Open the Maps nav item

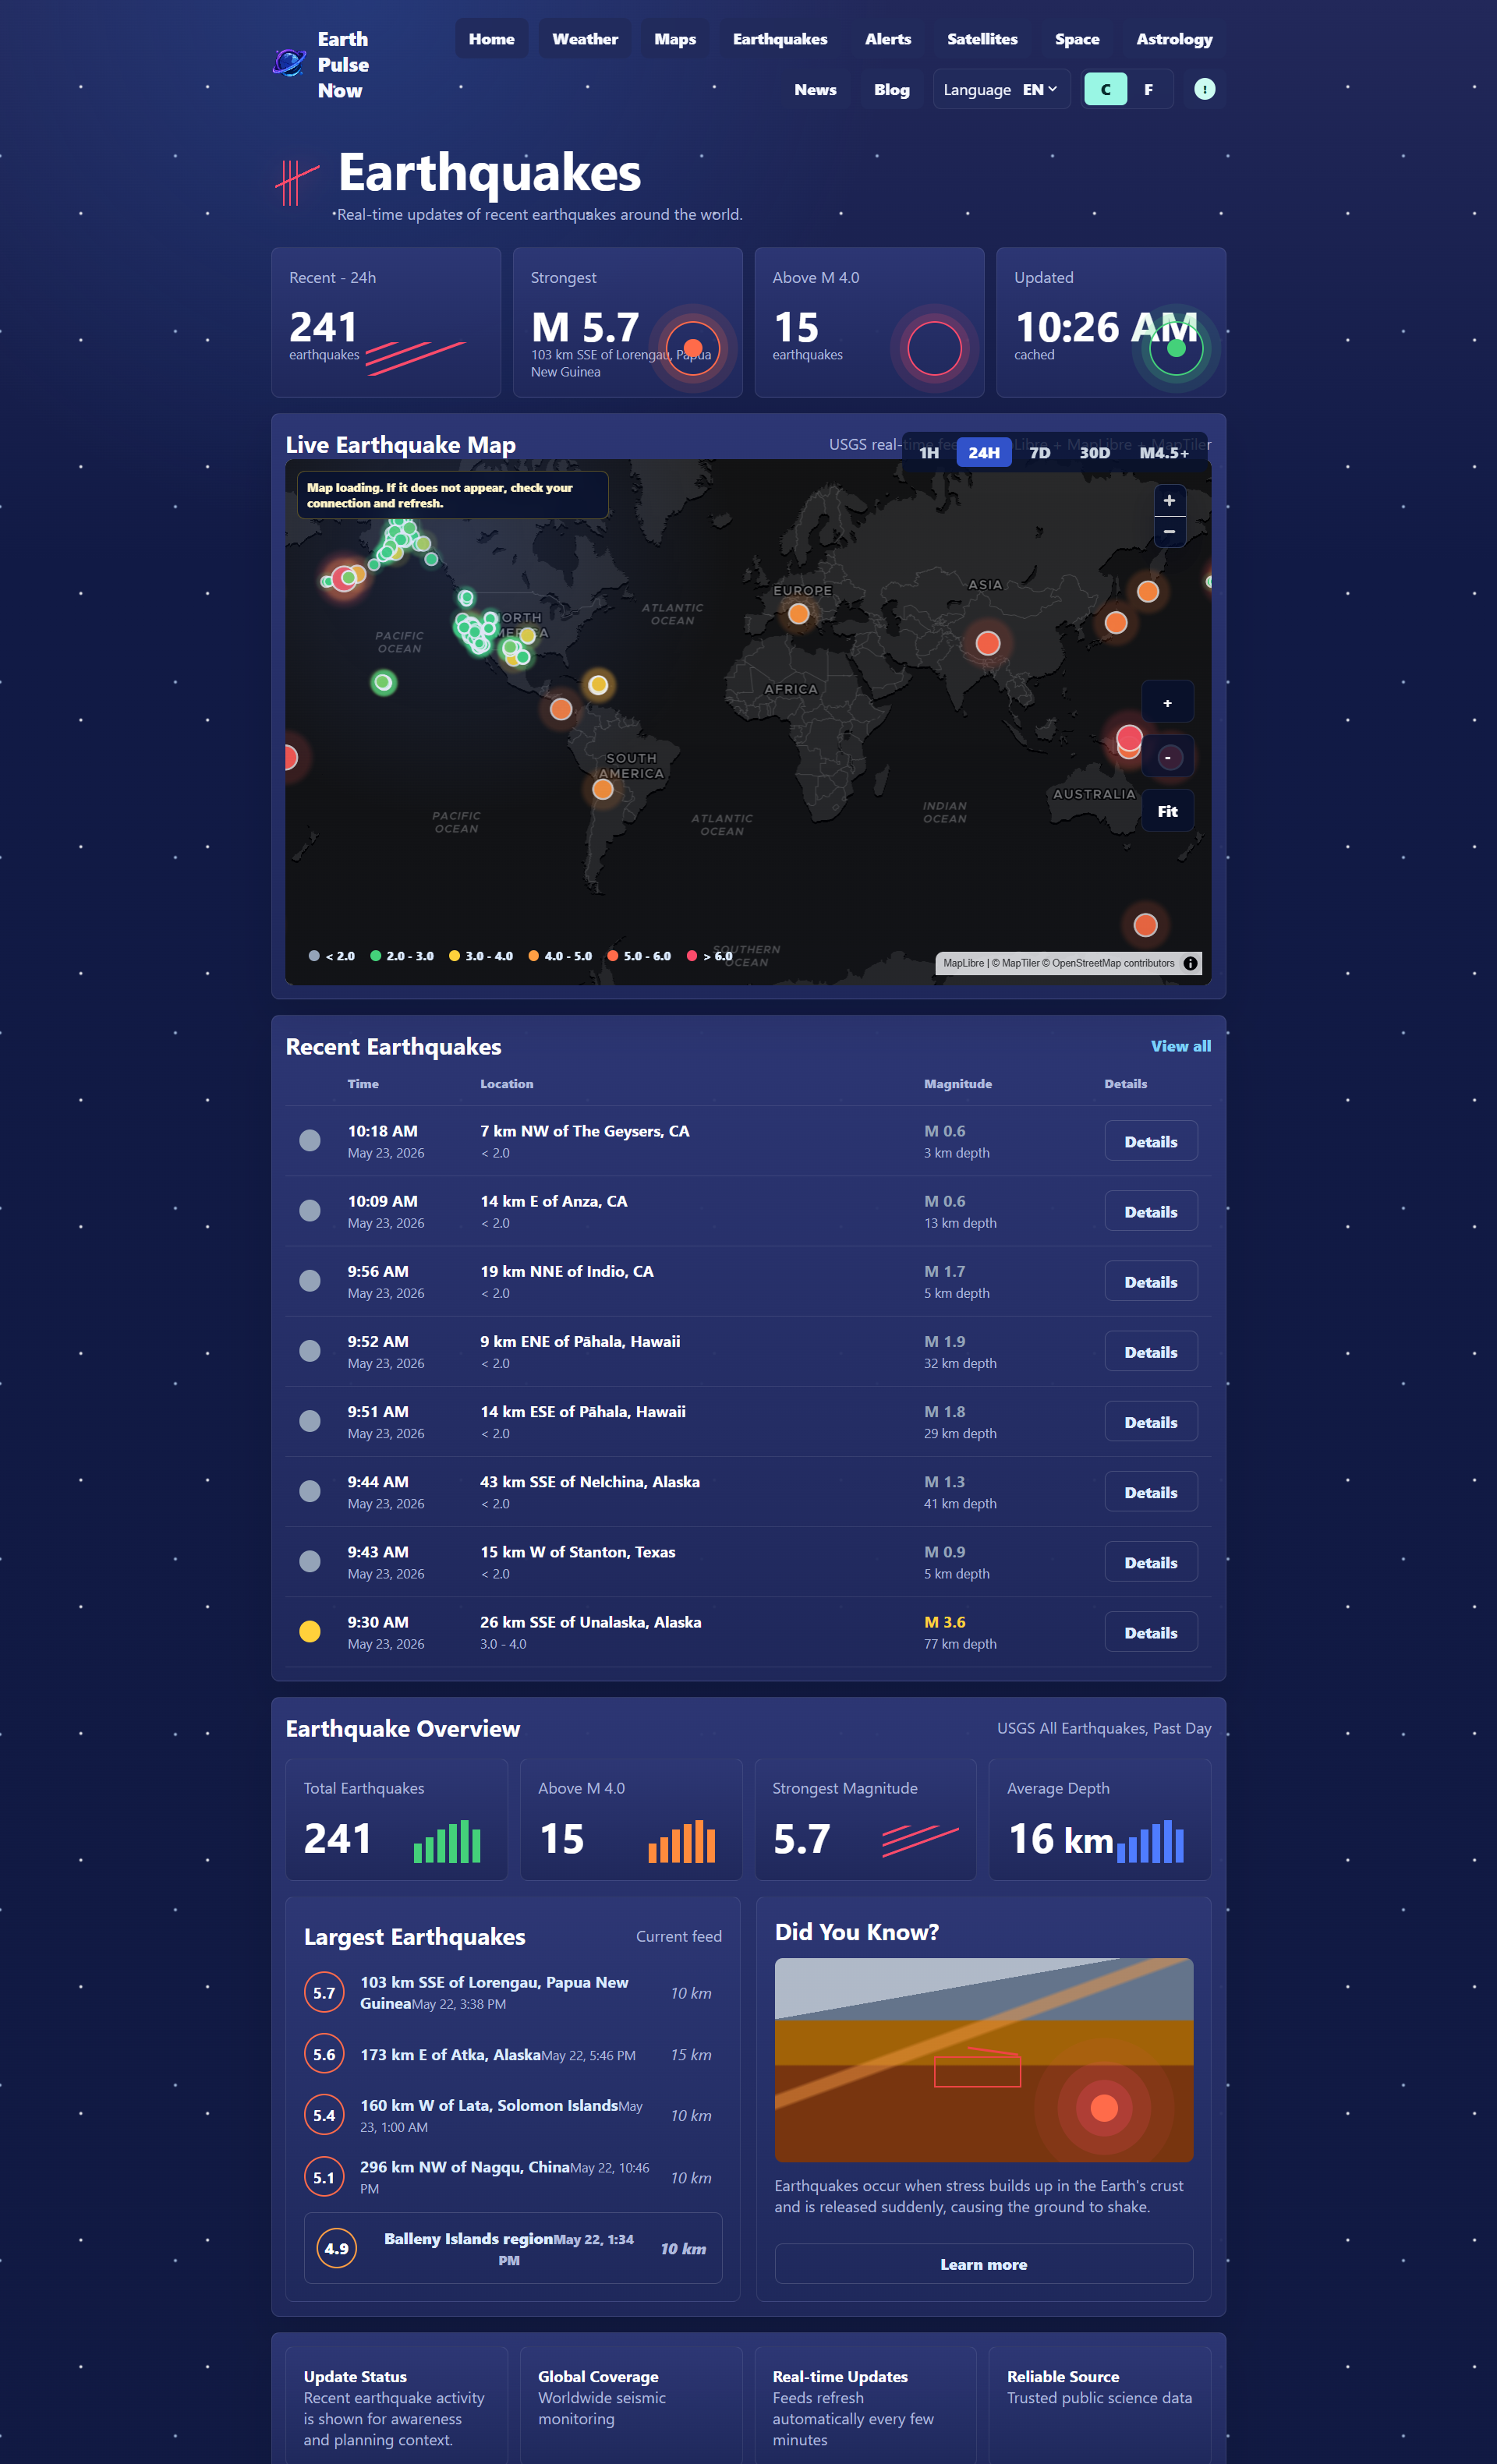point(675,39)
